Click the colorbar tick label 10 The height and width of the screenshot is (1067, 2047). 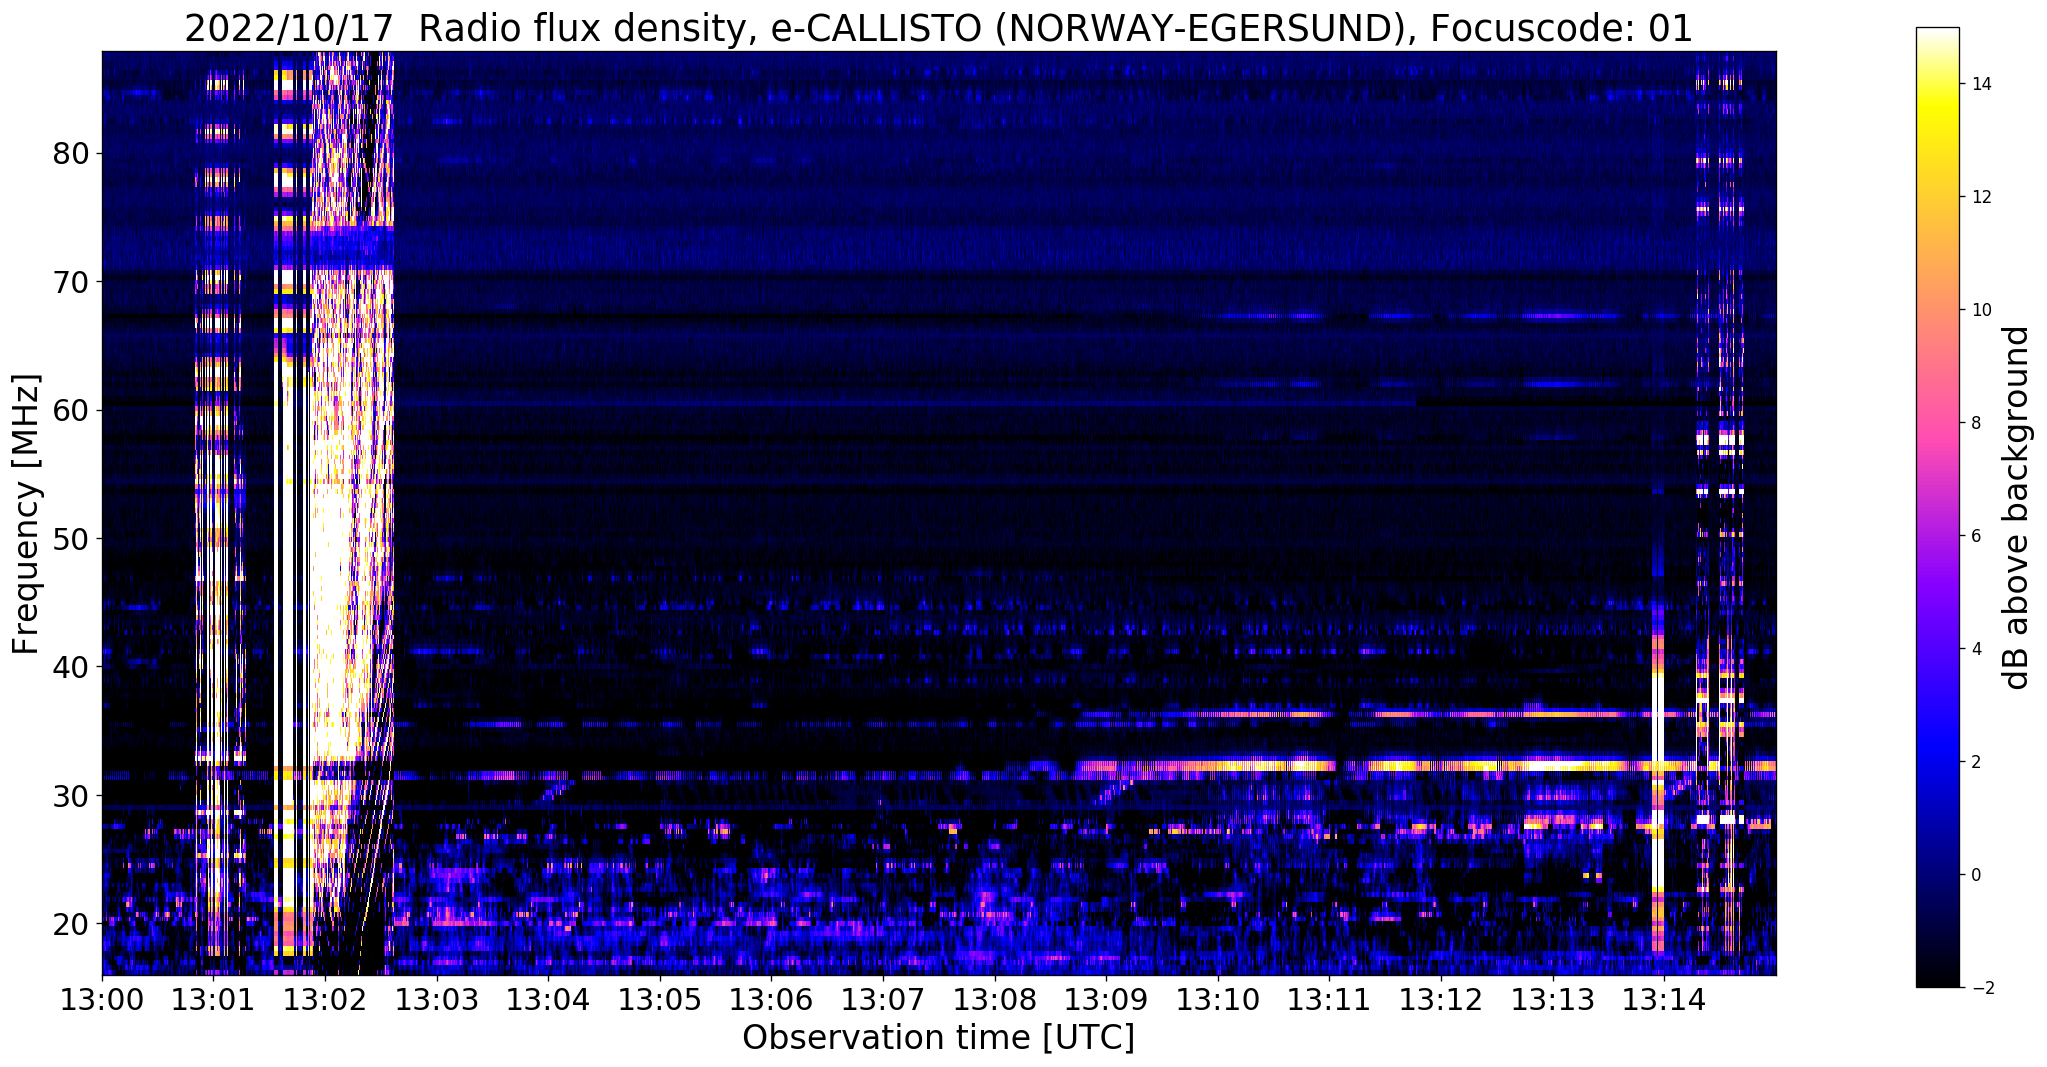pos(1979,310)
